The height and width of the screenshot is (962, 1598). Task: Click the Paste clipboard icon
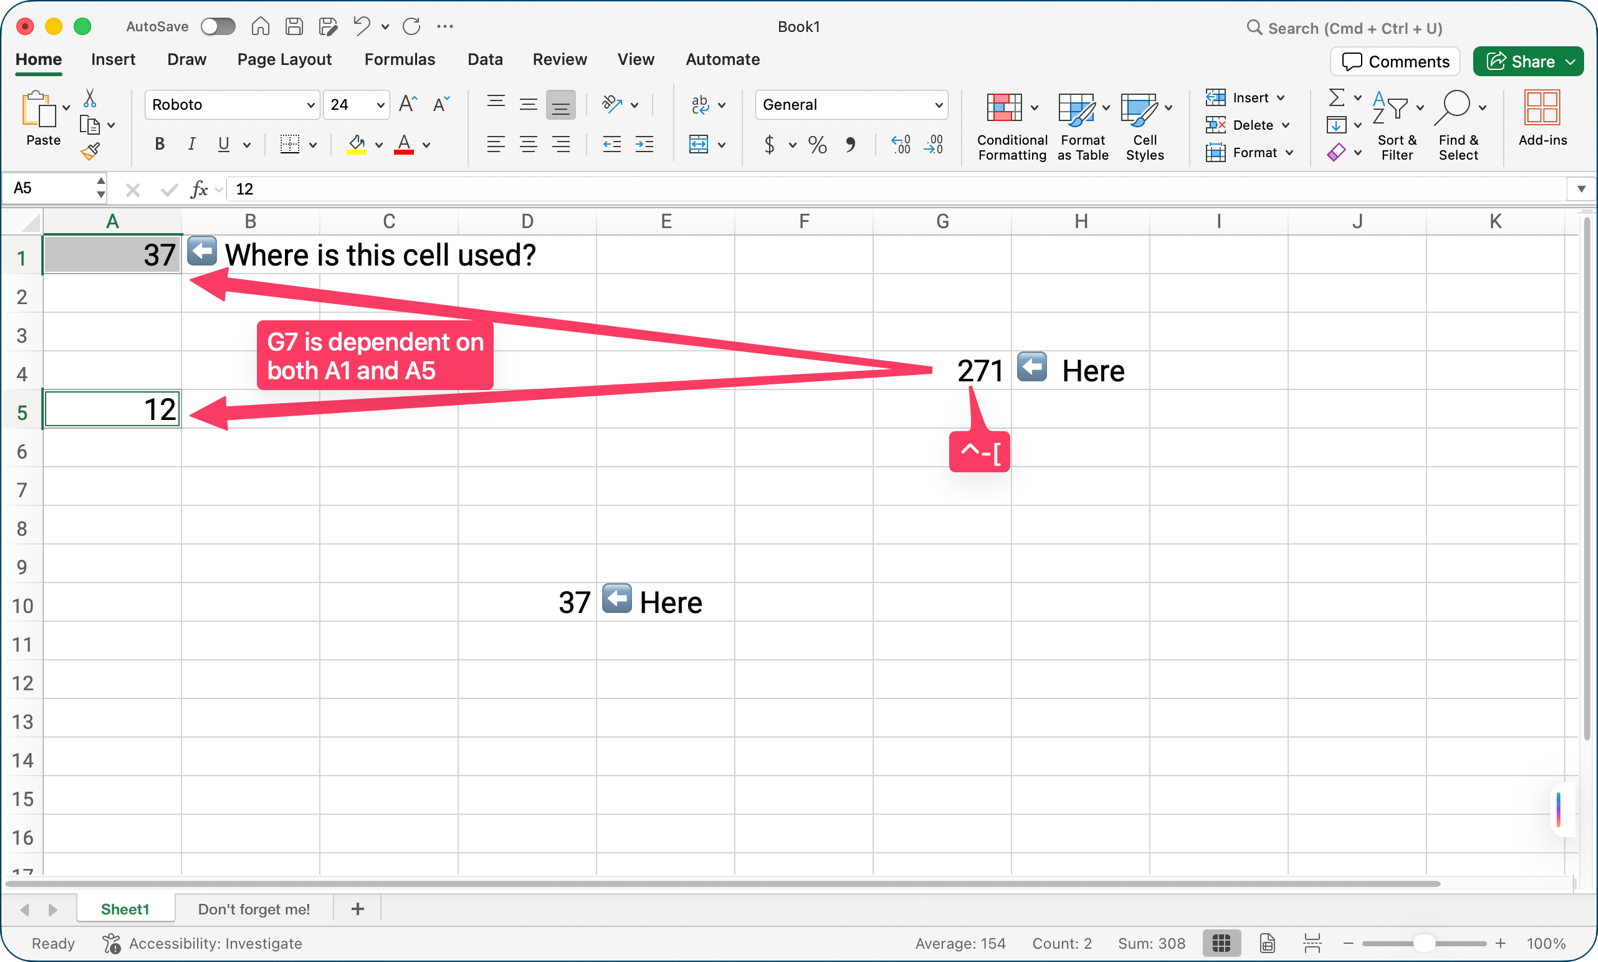[x=40, y=110]
